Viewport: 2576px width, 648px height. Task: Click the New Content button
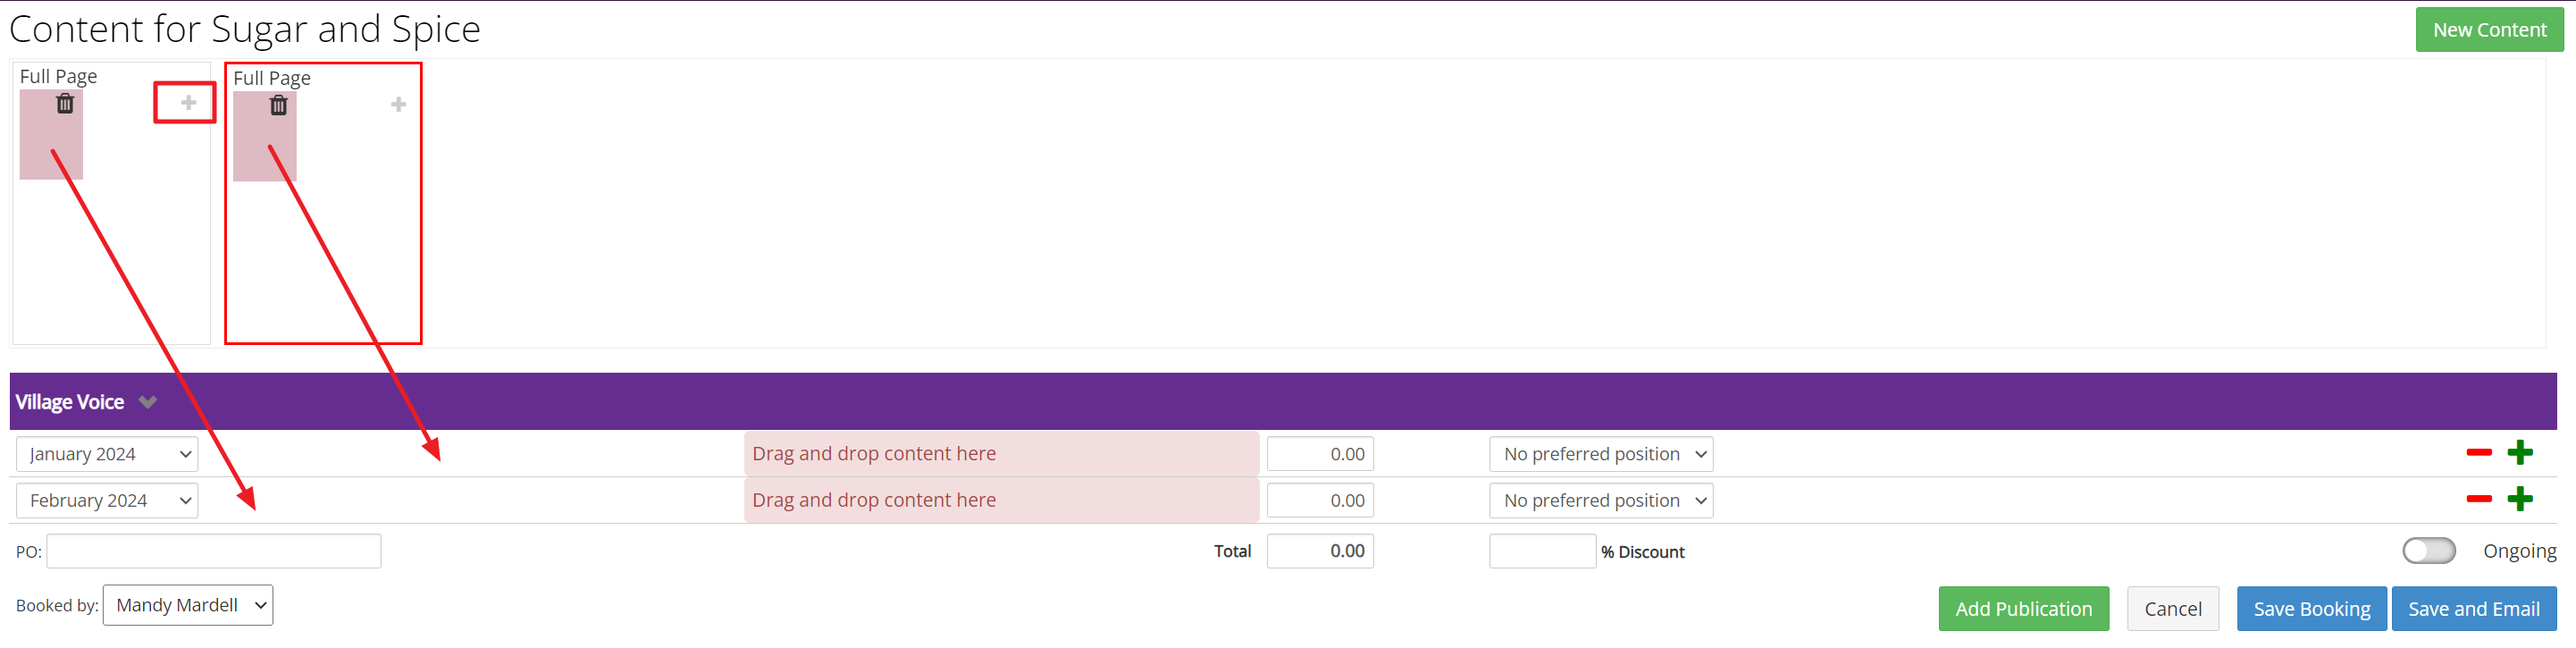click(2488, 30)
